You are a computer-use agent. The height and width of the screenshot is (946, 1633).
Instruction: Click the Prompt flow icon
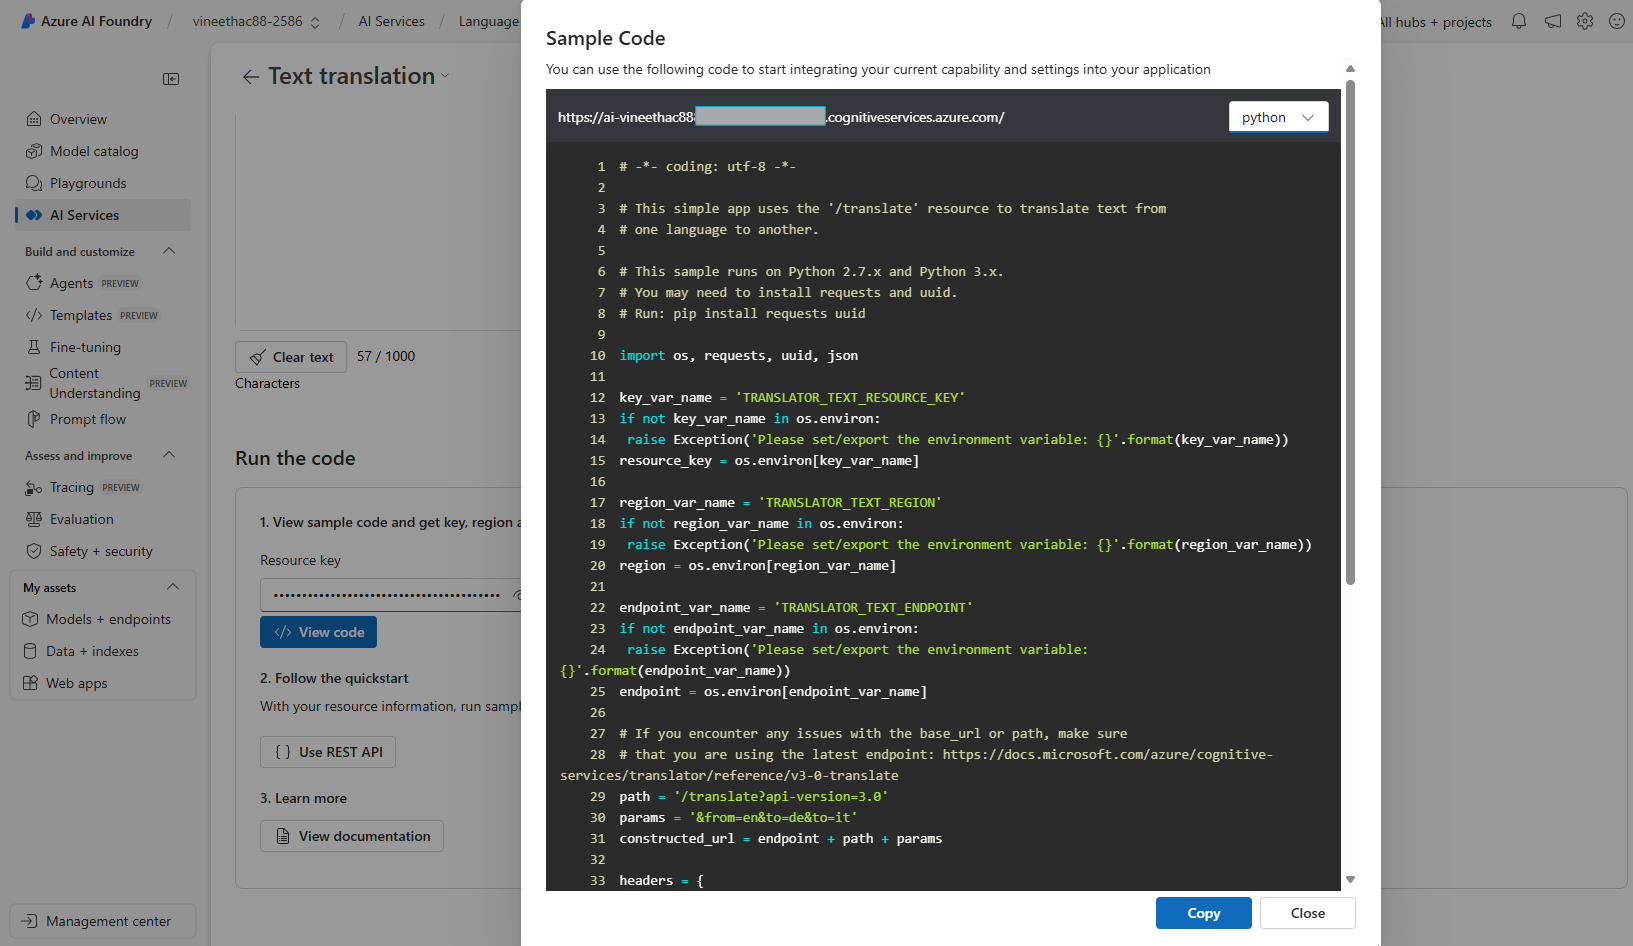click(x=34, y=419)
